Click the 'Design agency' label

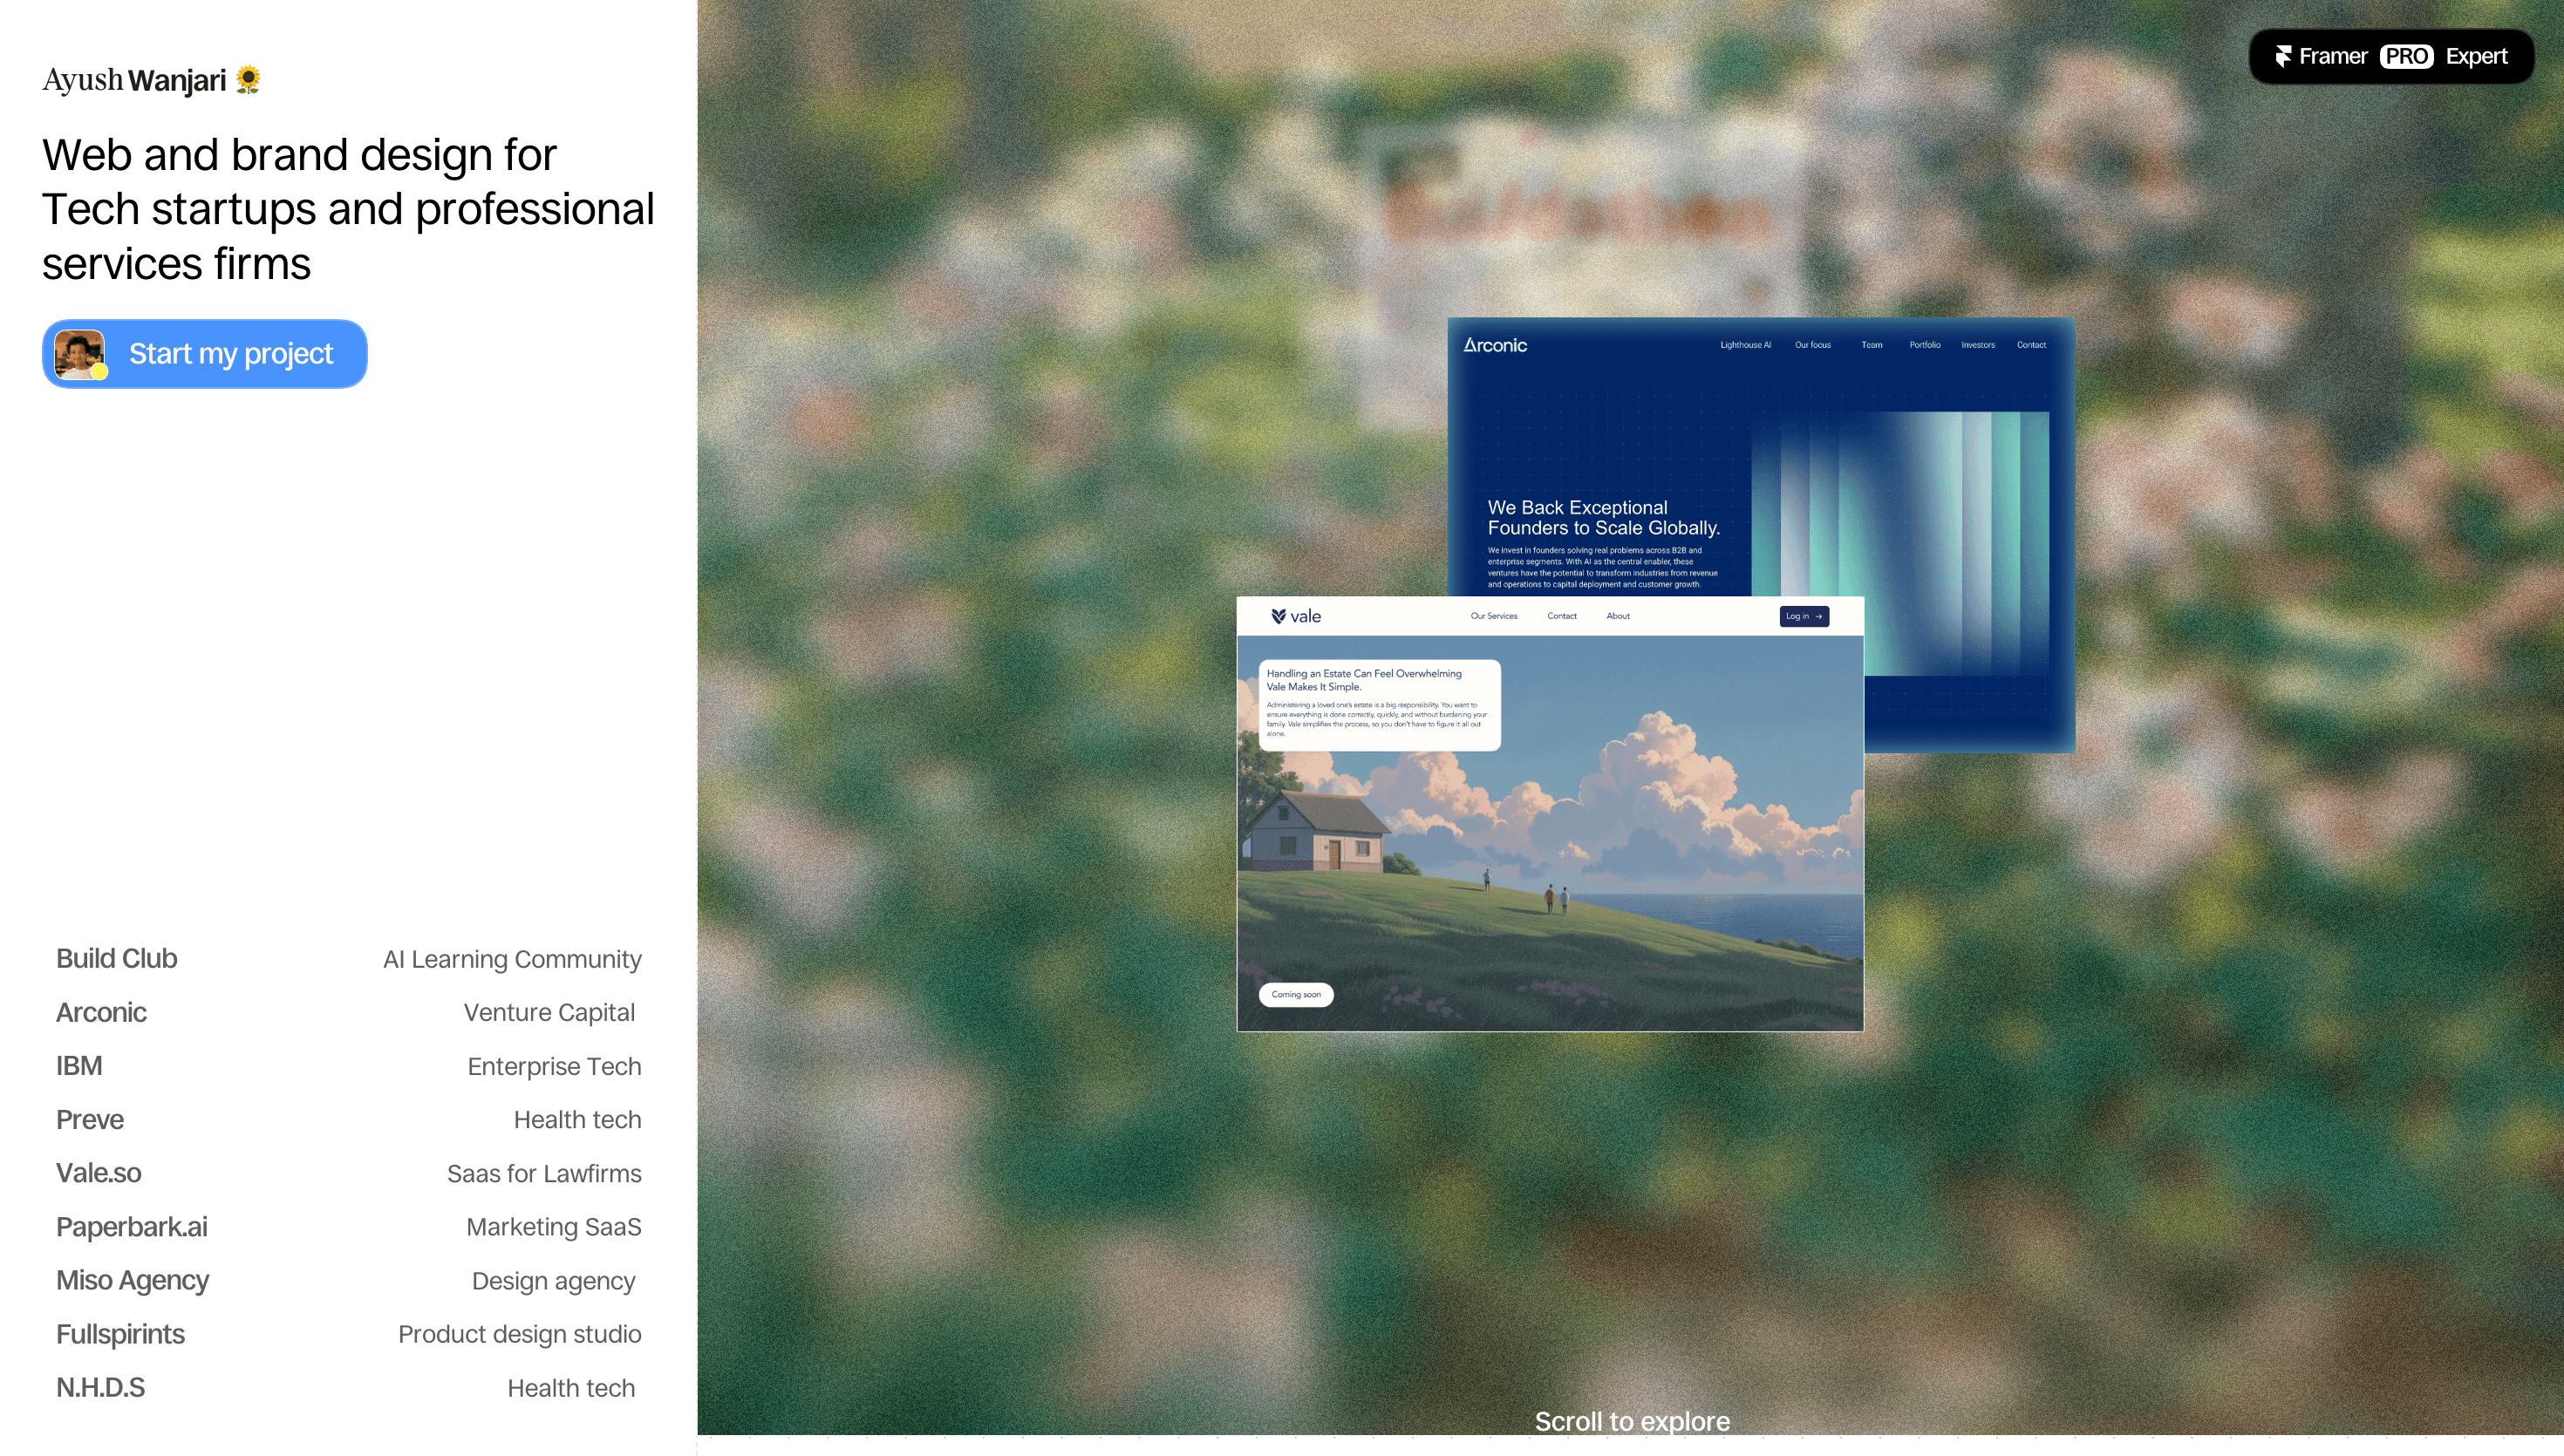pyautogui.click(x=553, y=1281)
